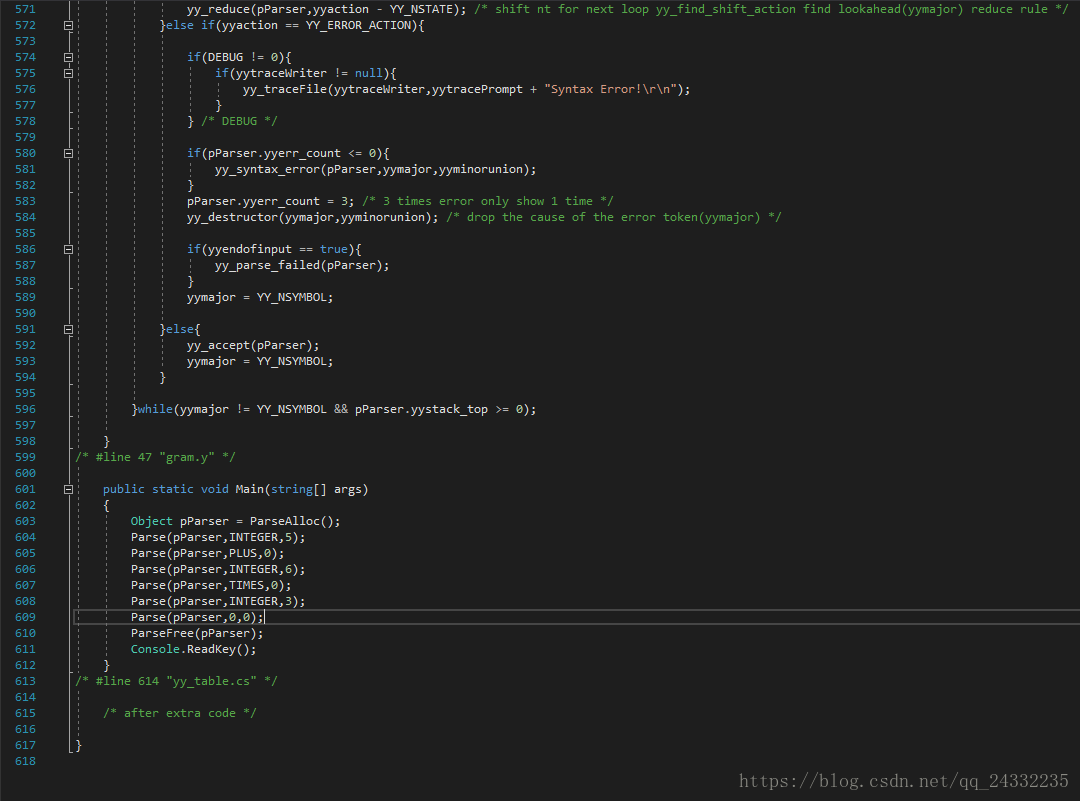Viewport: 1080px width, 801px height.
Task: Click on yy_accept(pParser) call
Action: tap(253, 346)
